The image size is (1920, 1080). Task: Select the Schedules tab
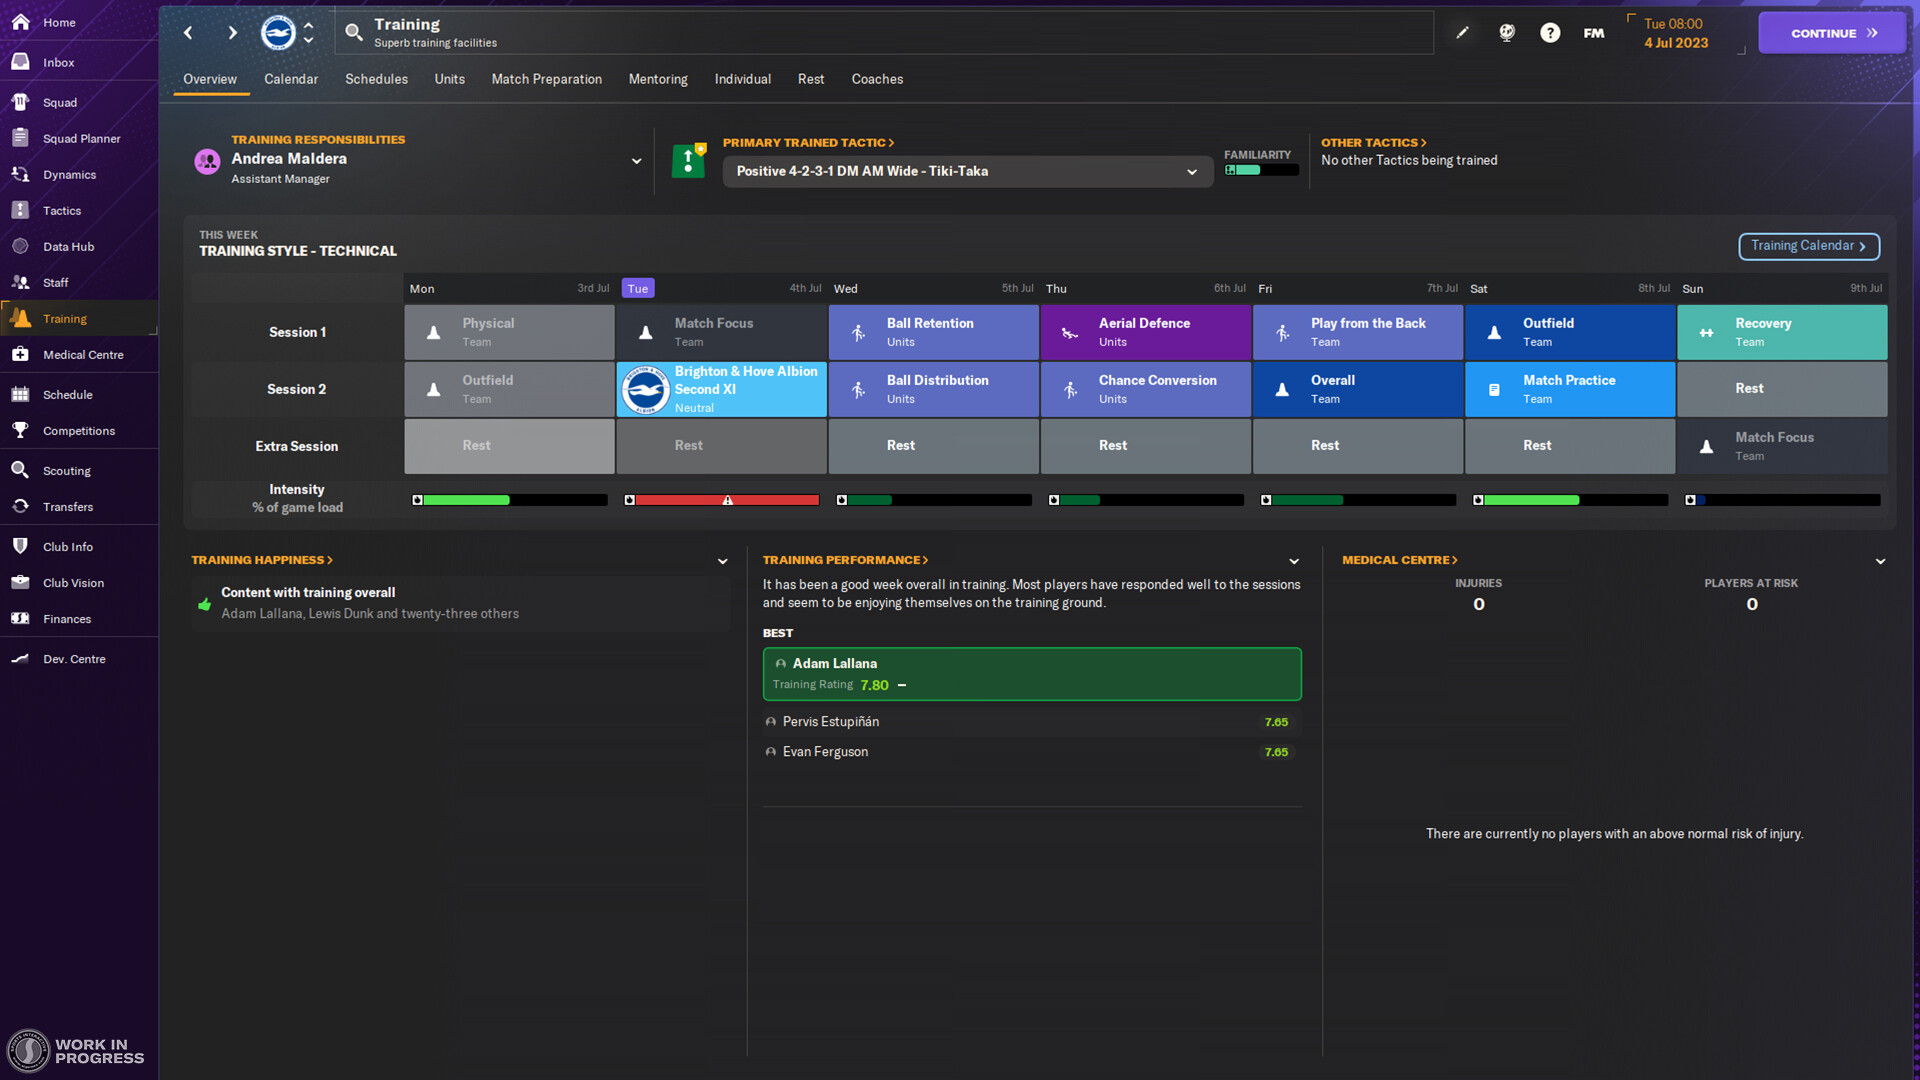[x=375, y=78]
